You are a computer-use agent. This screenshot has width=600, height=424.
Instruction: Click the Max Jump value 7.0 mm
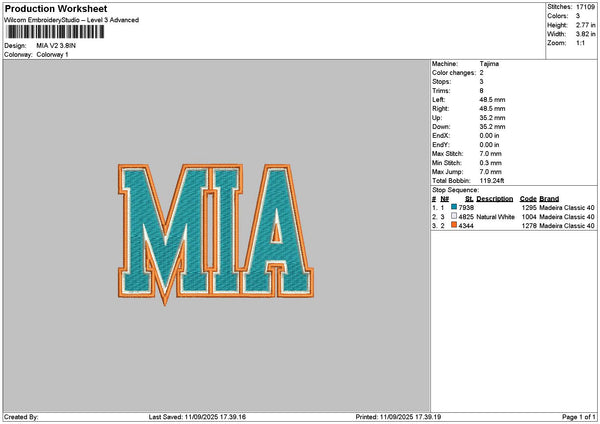[x=490, y=172]
